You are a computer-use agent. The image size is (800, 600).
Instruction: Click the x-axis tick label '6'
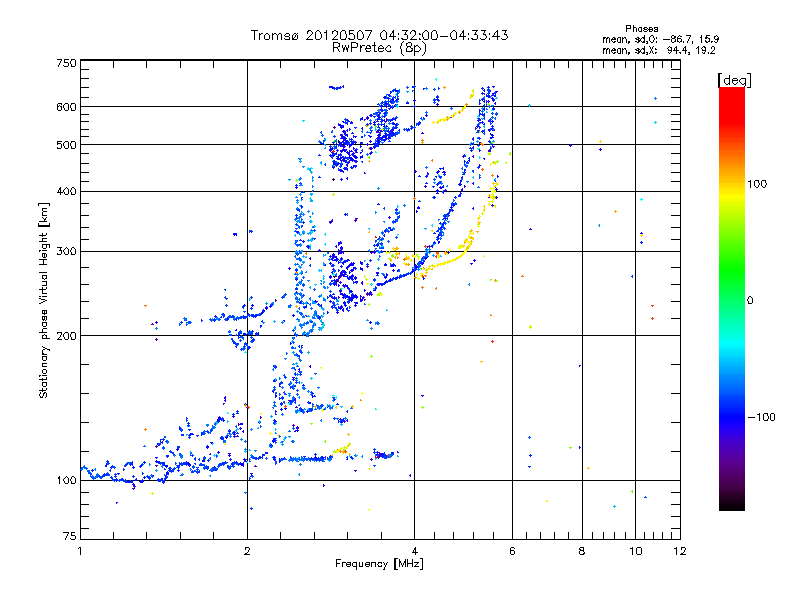[x=512, y=551]
